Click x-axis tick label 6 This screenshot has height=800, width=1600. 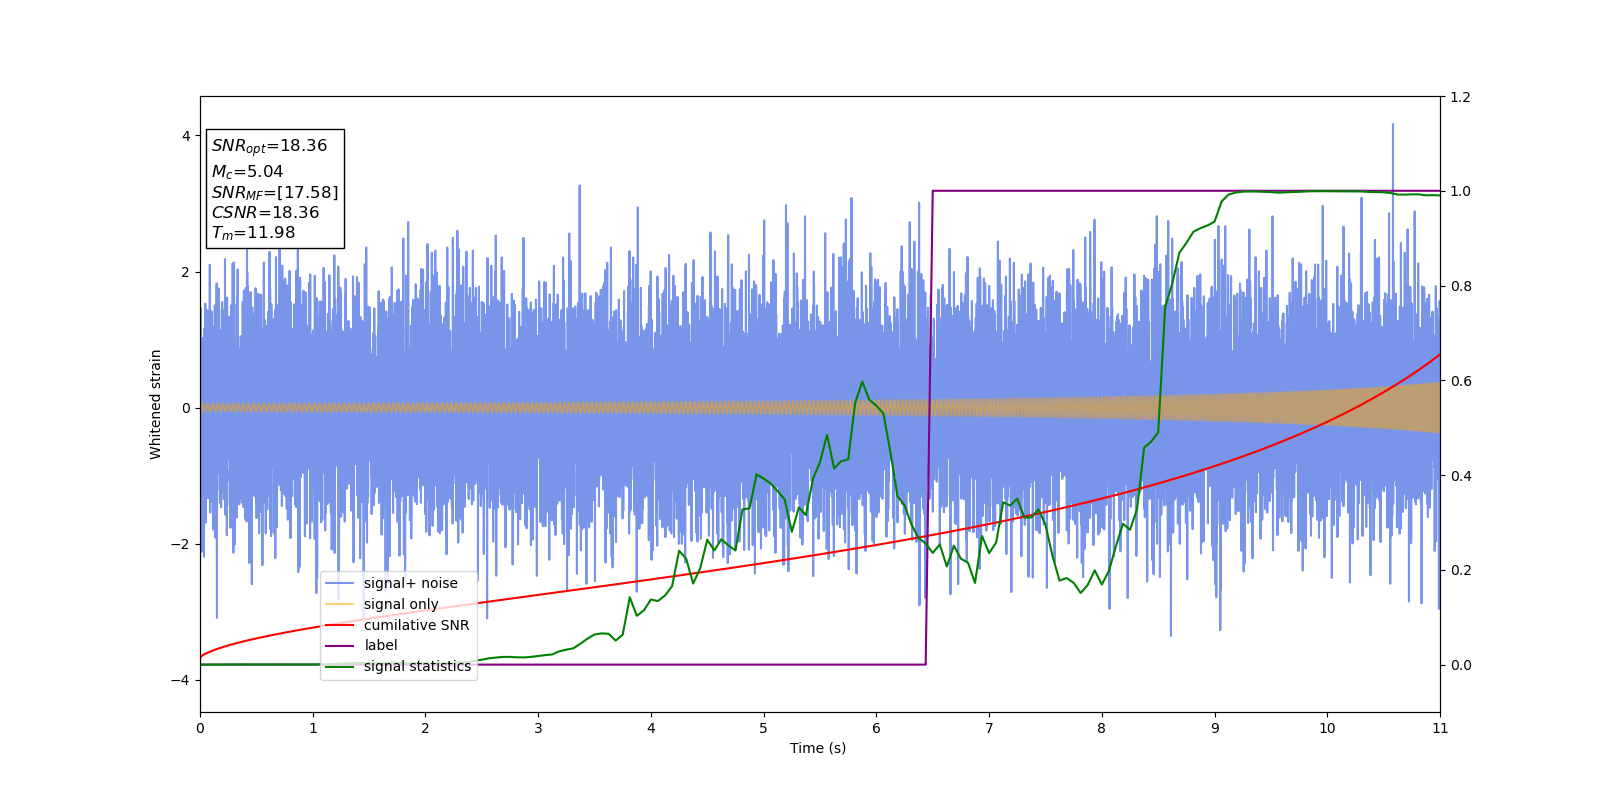click(876, 728)
